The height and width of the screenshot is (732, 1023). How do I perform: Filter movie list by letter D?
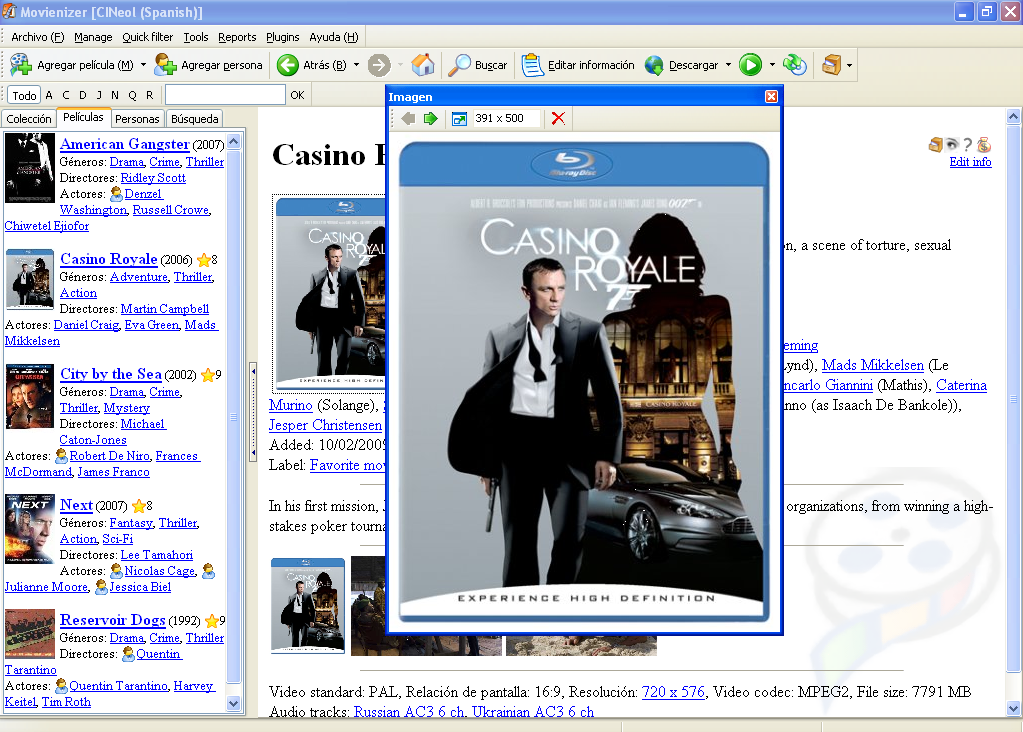pyautogui.click(x=82, y=95)
